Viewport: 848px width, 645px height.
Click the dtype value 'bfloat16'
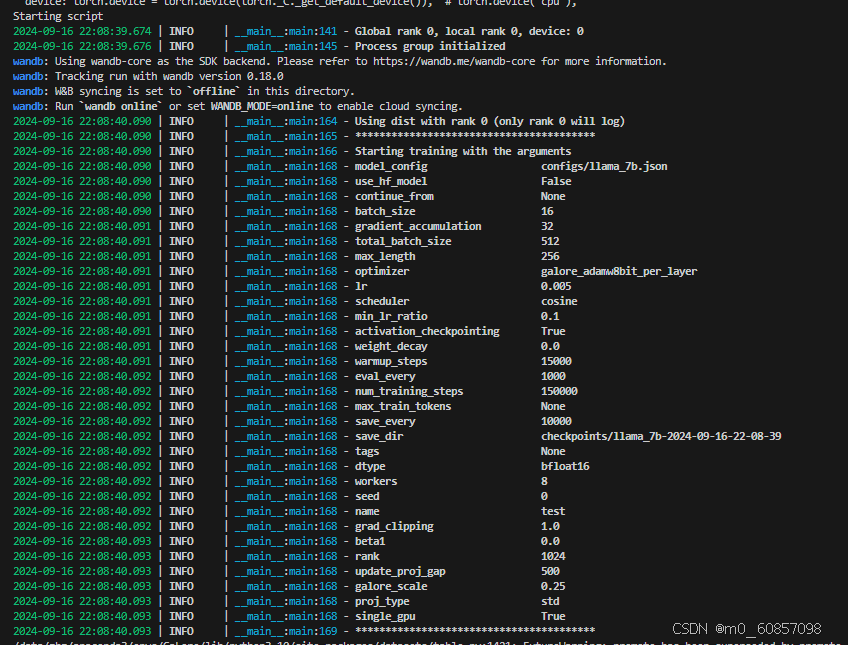click(x=565, y=467)
